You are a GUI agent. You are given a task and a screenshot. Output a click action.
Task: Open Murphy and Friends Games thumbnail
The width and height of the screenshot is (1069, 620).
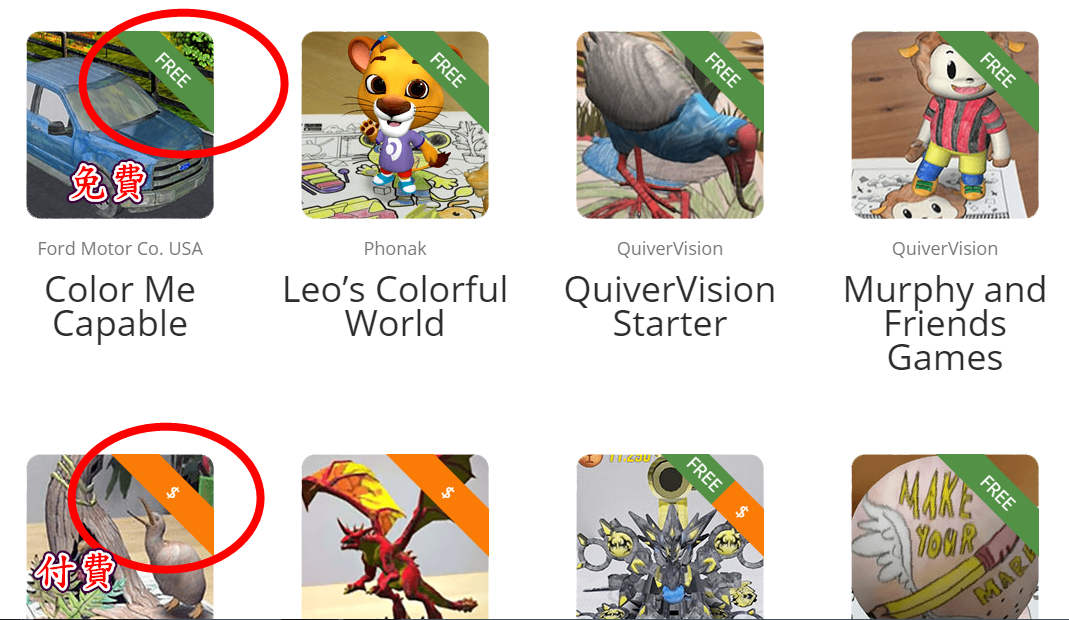(945, 125)
